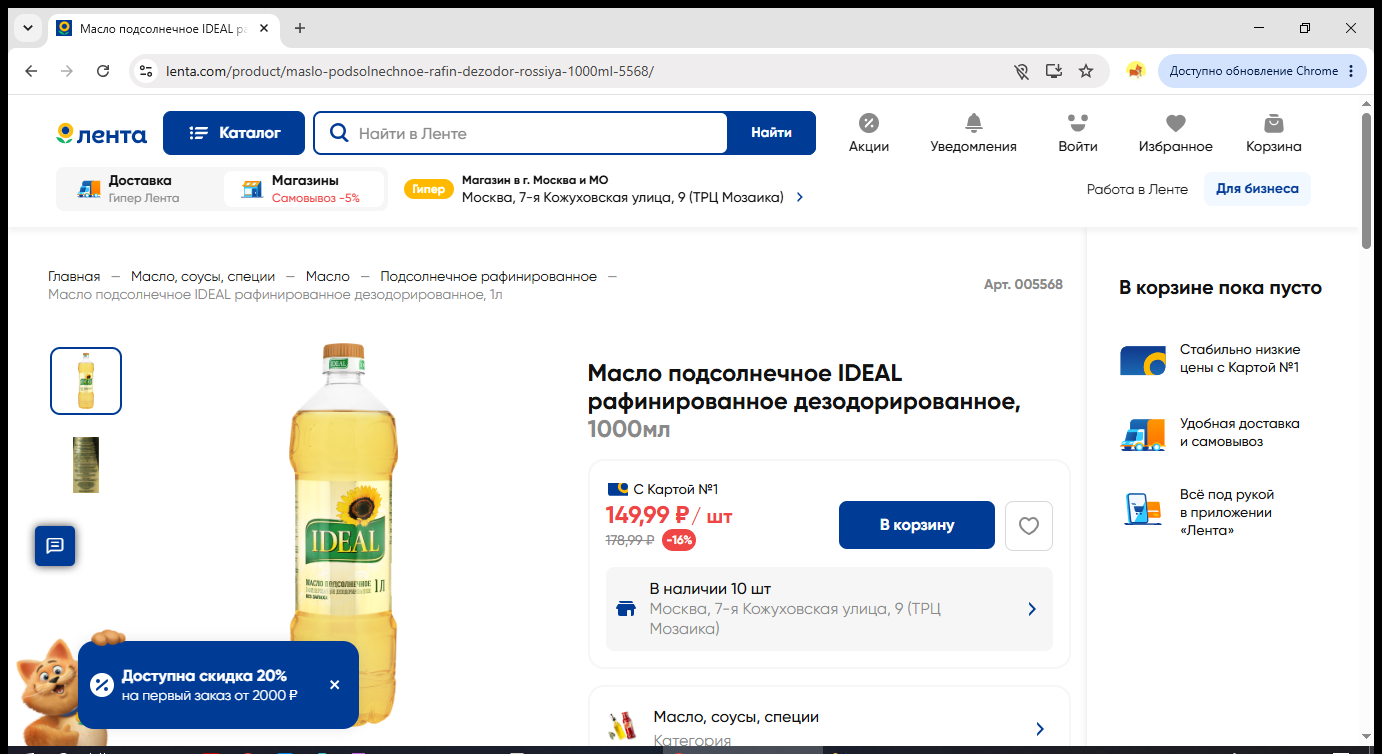Image resolution: width=1382 pixels, height=754 pixels.
Task: Open the Корзина cart icon
Action: pyautogui.click(x=1273, y=133)
